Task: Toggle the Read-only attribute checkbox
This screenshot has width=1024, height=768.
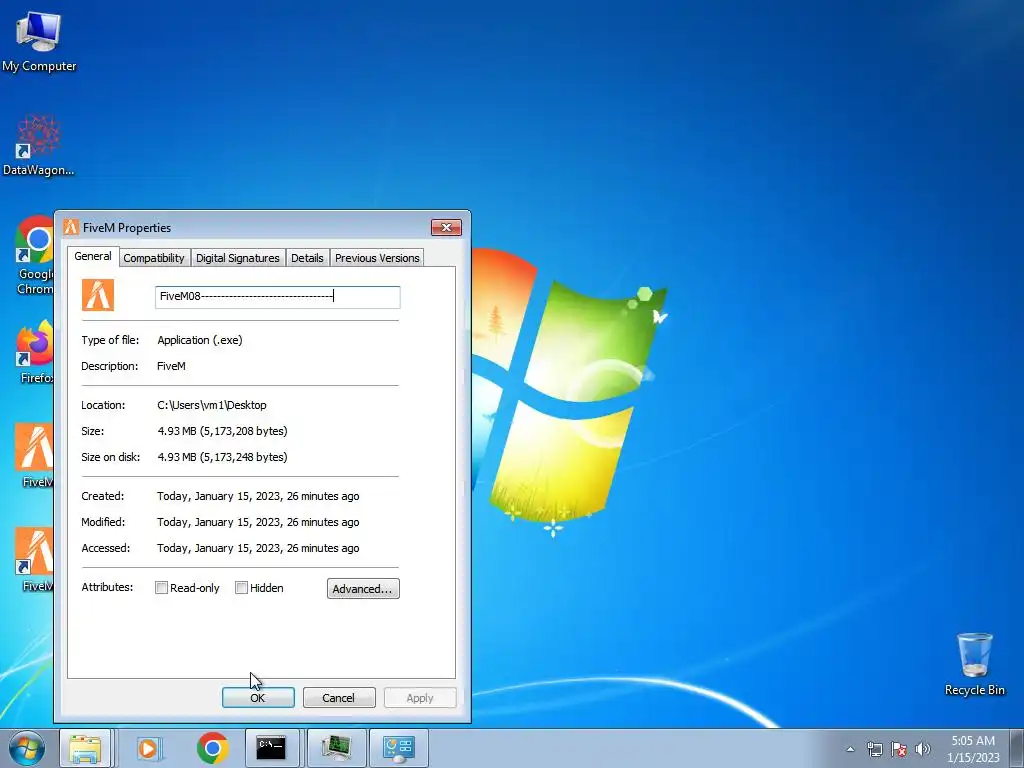Action: pyautogui.click(x=161, y=588)
